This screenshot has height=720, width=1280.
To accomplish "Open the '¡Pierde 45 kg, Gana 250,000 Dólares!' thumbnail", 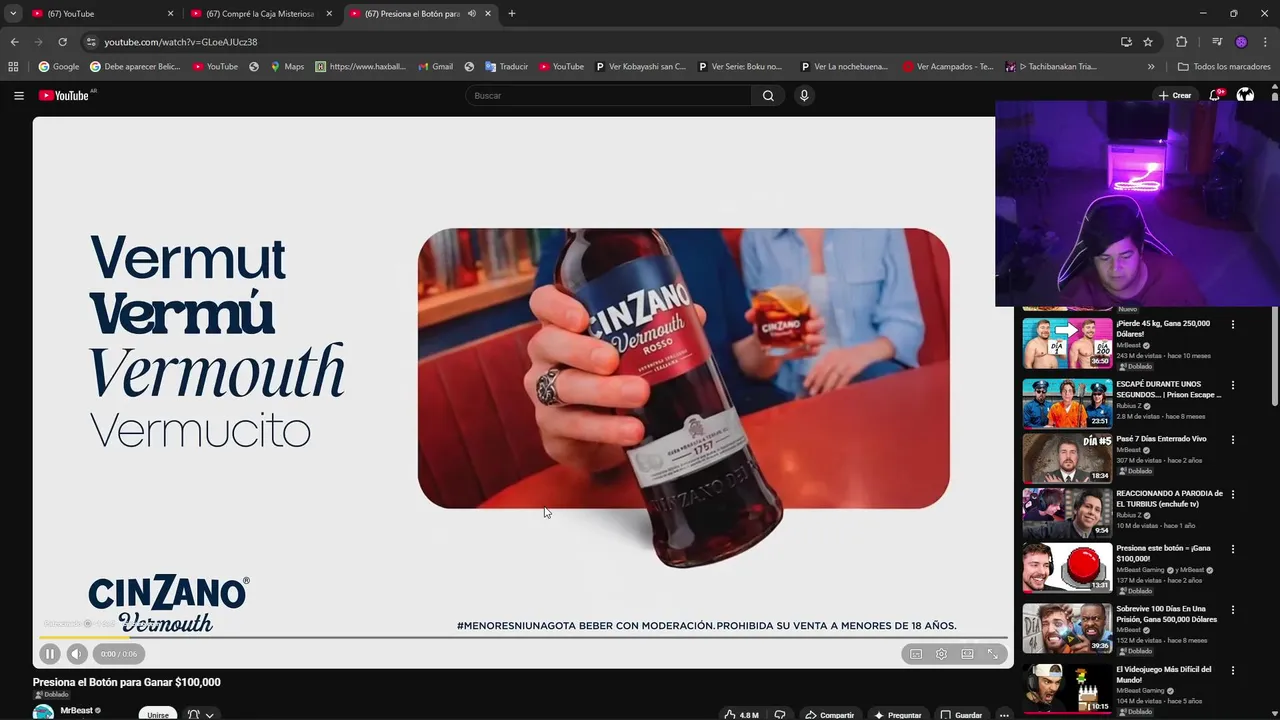I will pyautogui.click(x=1067, y=343).
